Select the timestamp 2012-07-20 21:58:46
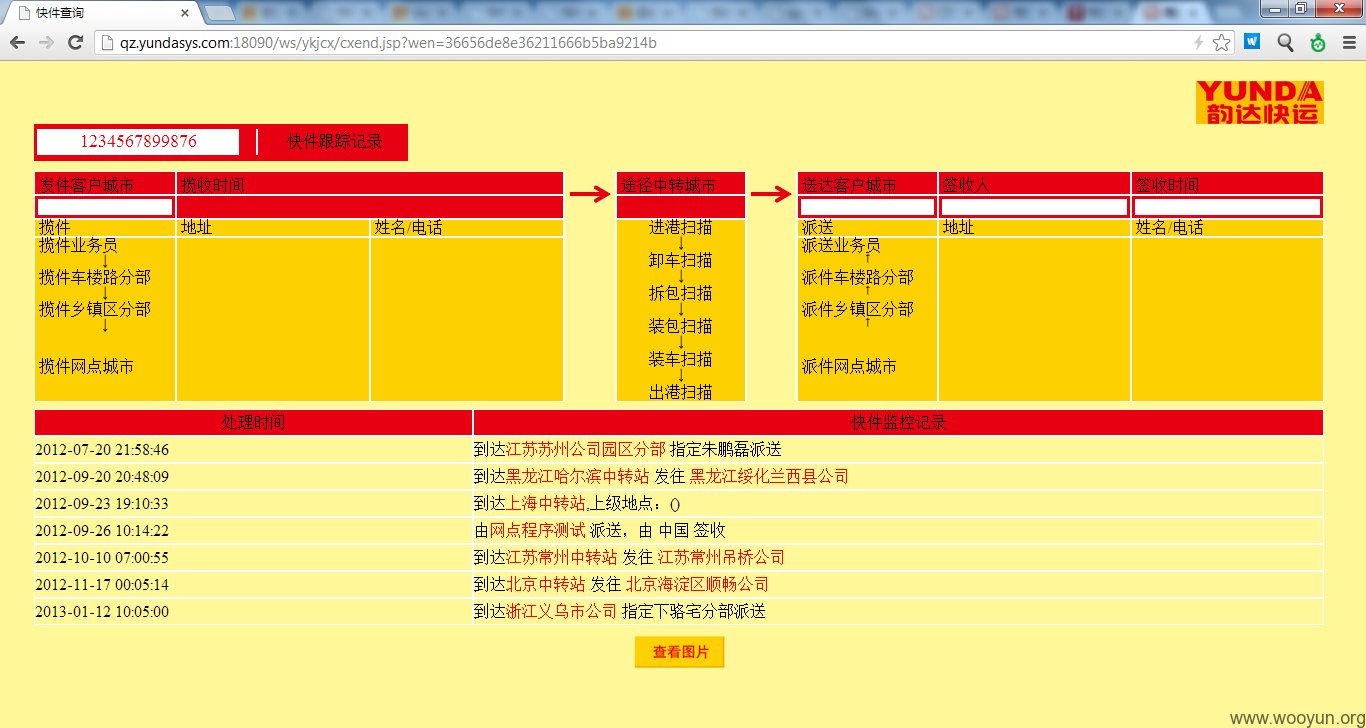This screenshot has height=728, width=1366. (x=102, y=450)
